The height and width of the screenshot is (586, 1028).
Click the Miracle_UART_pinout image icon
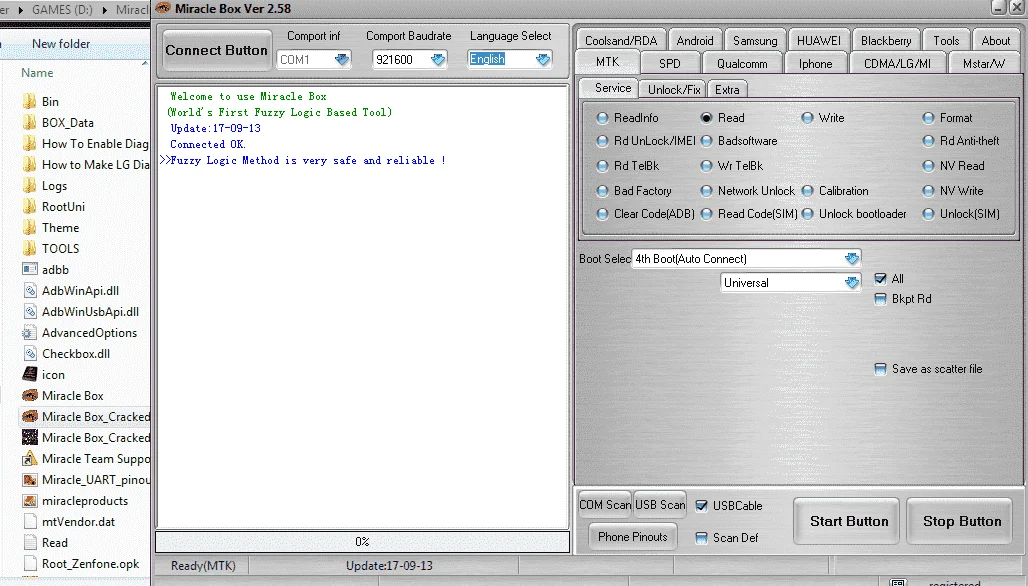coord(30,480)
